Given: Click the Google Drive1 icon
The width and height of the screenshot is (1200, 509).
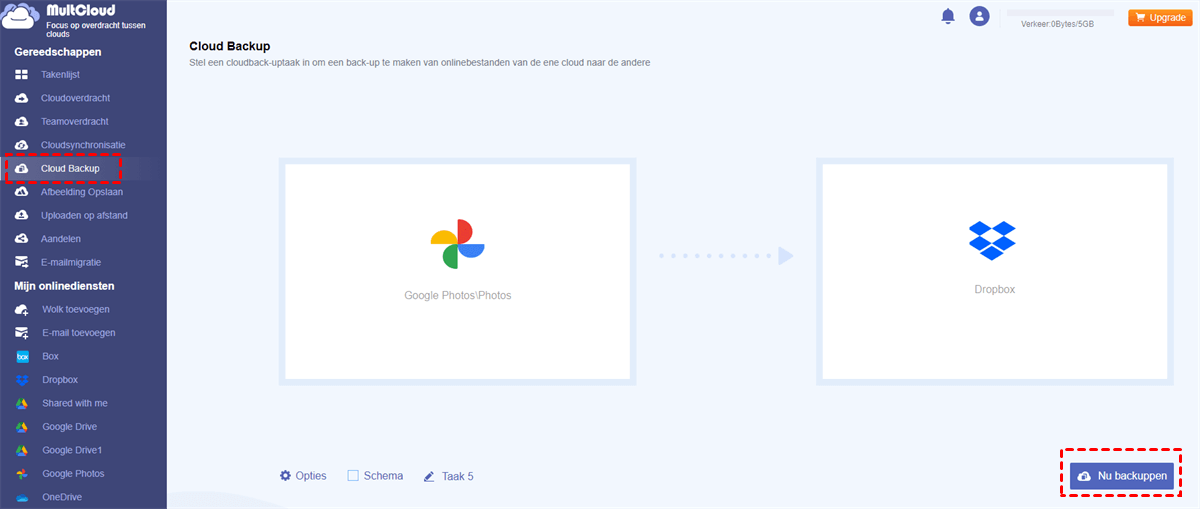Looking at the screenshot, I should [21, 450].
